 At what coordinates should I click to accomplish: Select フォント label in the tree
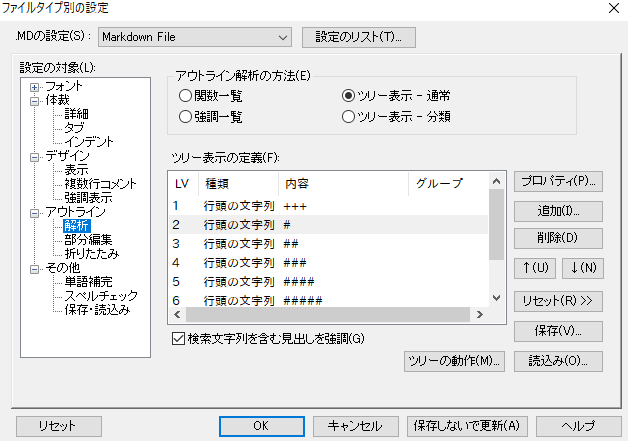pos(64,86)
